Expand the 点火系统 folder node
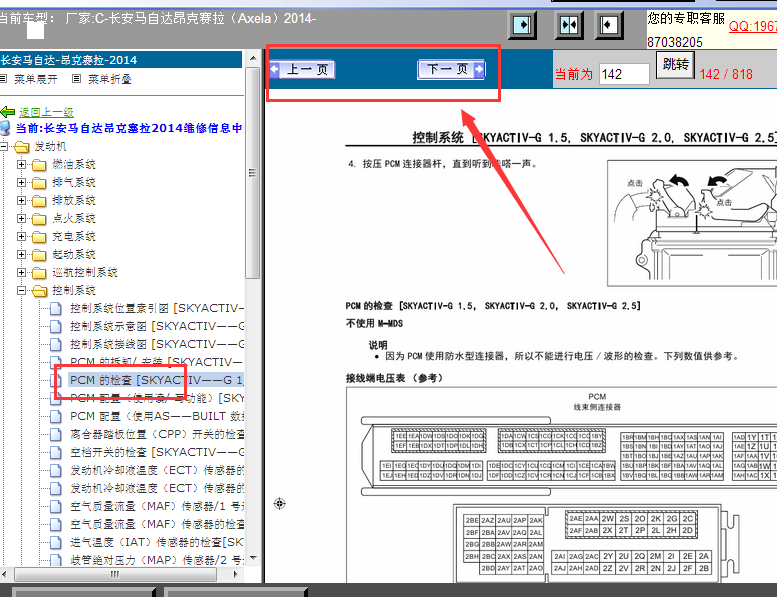Viewport: 777px width, 597px height. (x=21, y=218)
